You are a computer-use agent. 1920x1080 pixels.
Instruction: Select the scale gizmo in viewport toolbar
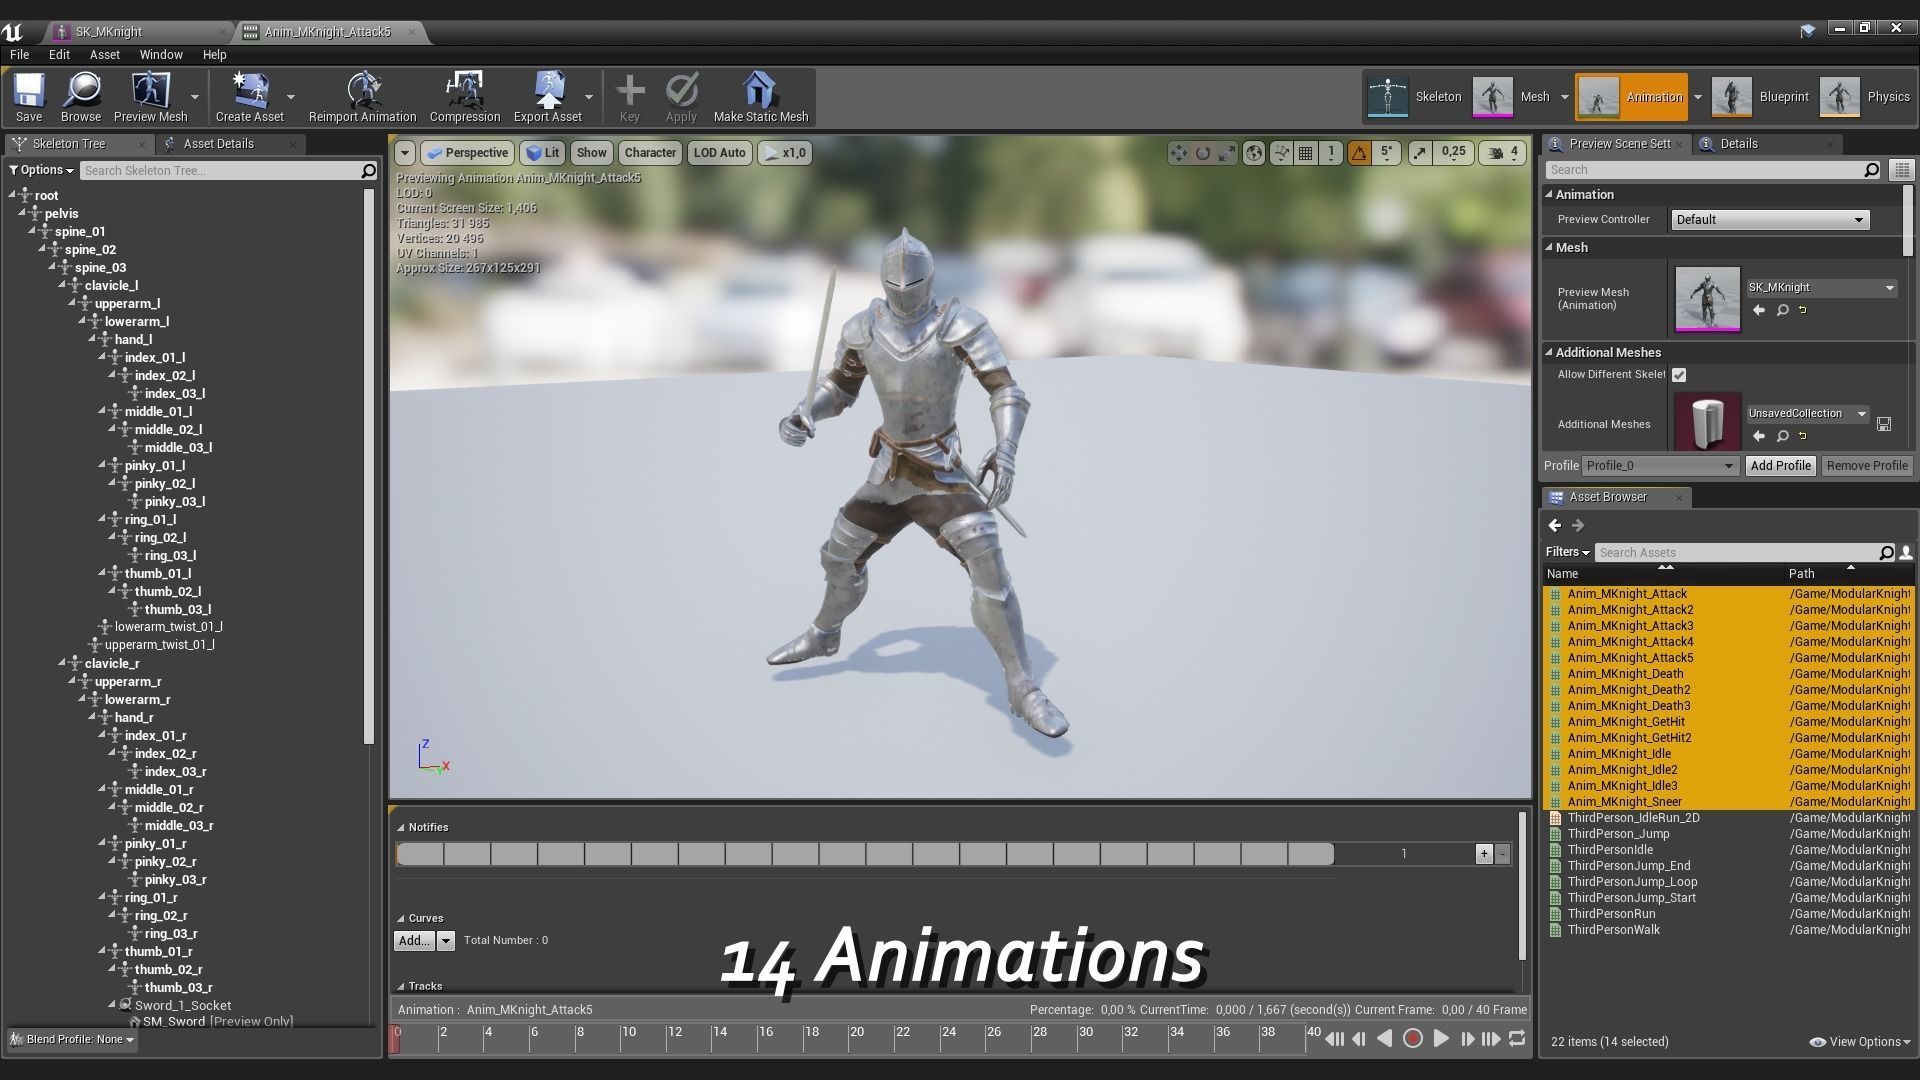tap(1227, 153)
